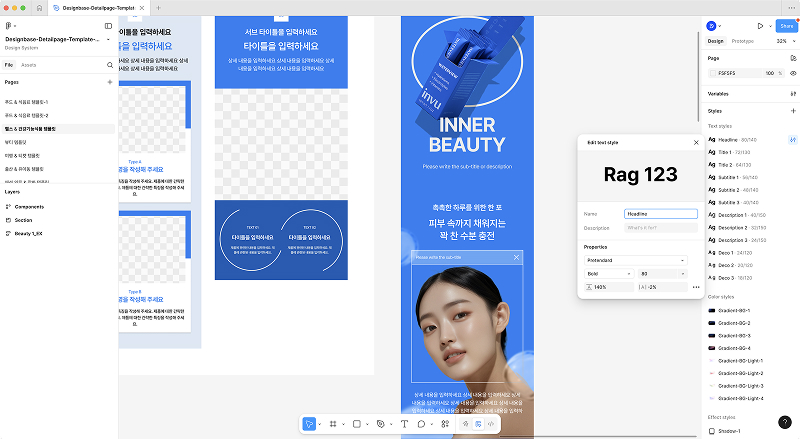Click the Move tool arrow icon

pos(309,424)
